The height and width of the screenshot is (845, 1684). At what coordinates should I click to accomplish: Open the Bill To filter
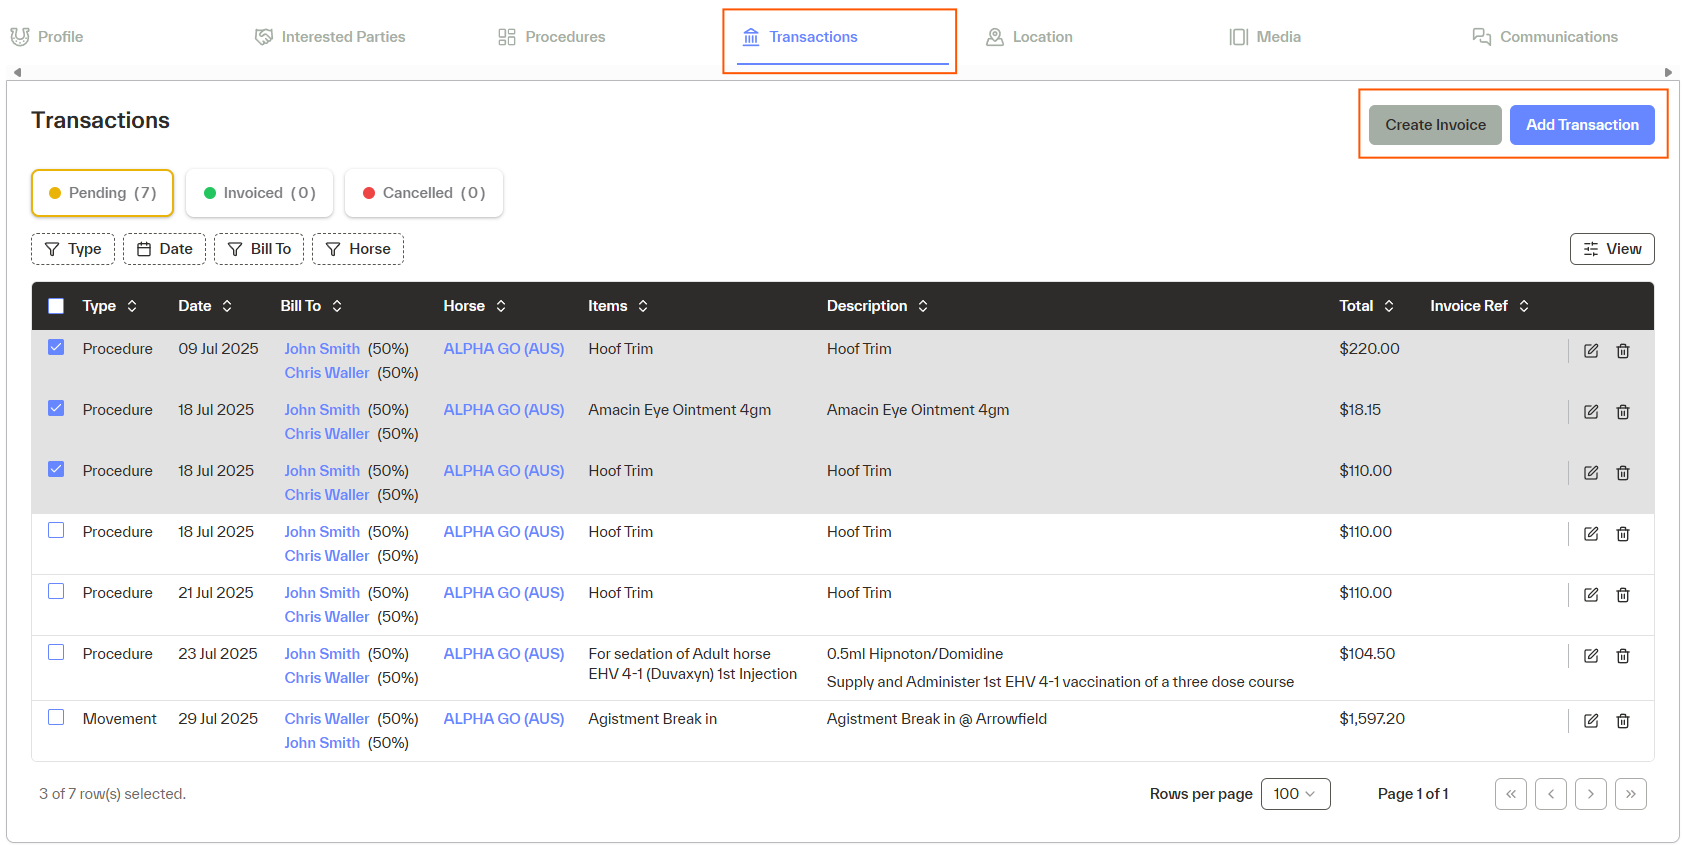[259, 249]
